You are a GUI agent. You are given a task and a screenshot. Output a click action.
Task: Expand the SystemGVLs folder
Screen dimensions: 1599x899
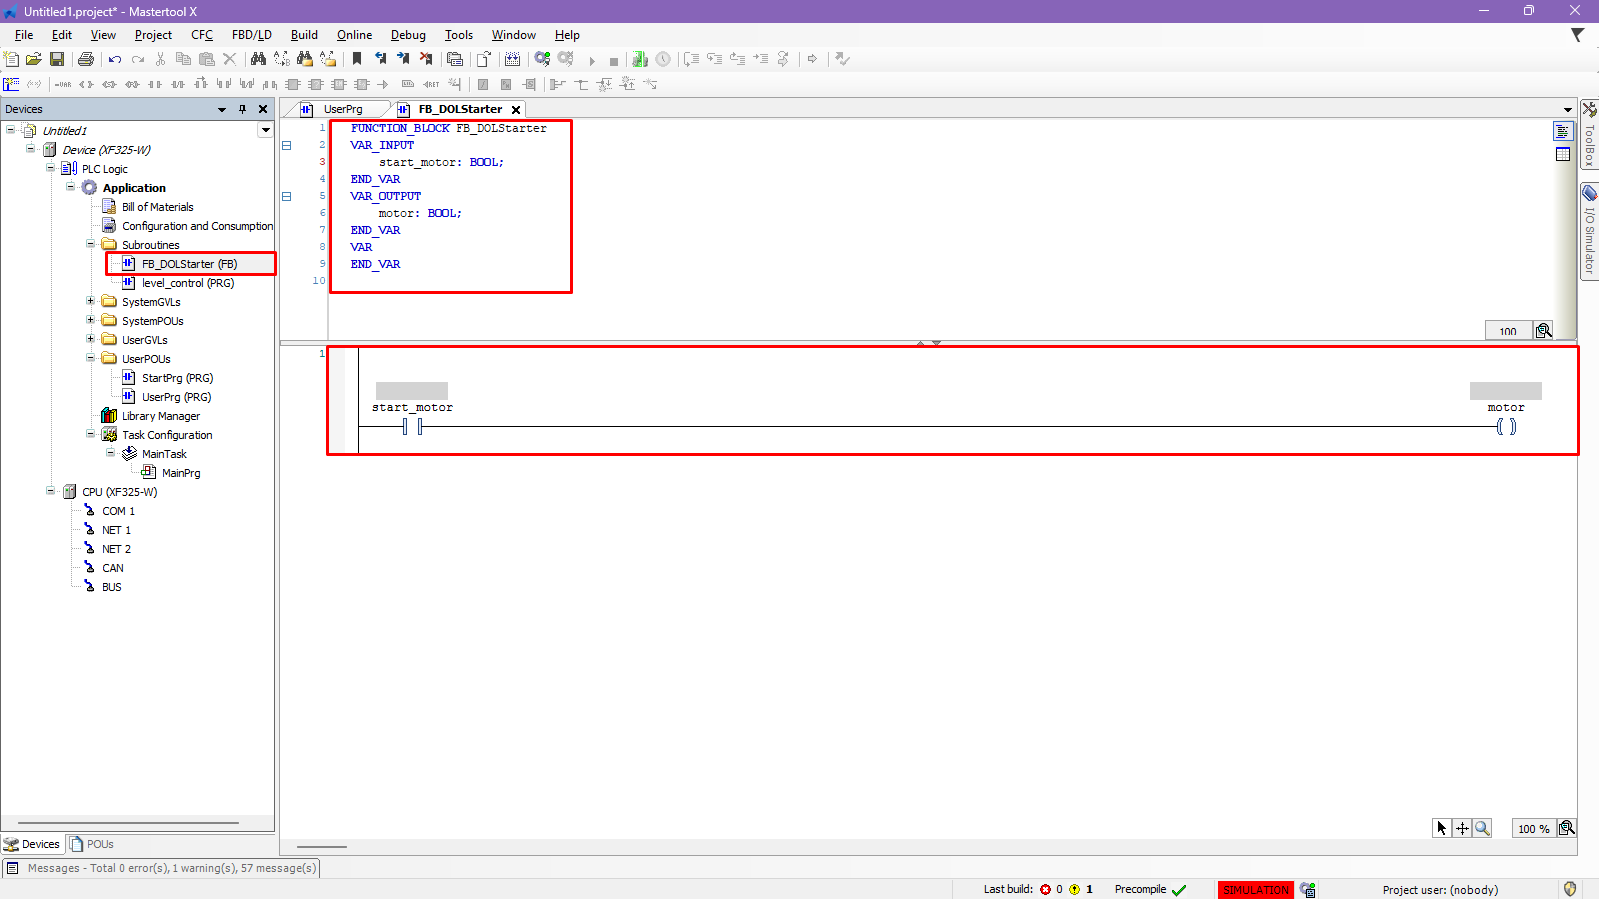pyautogui.click(x=91, y=301)
